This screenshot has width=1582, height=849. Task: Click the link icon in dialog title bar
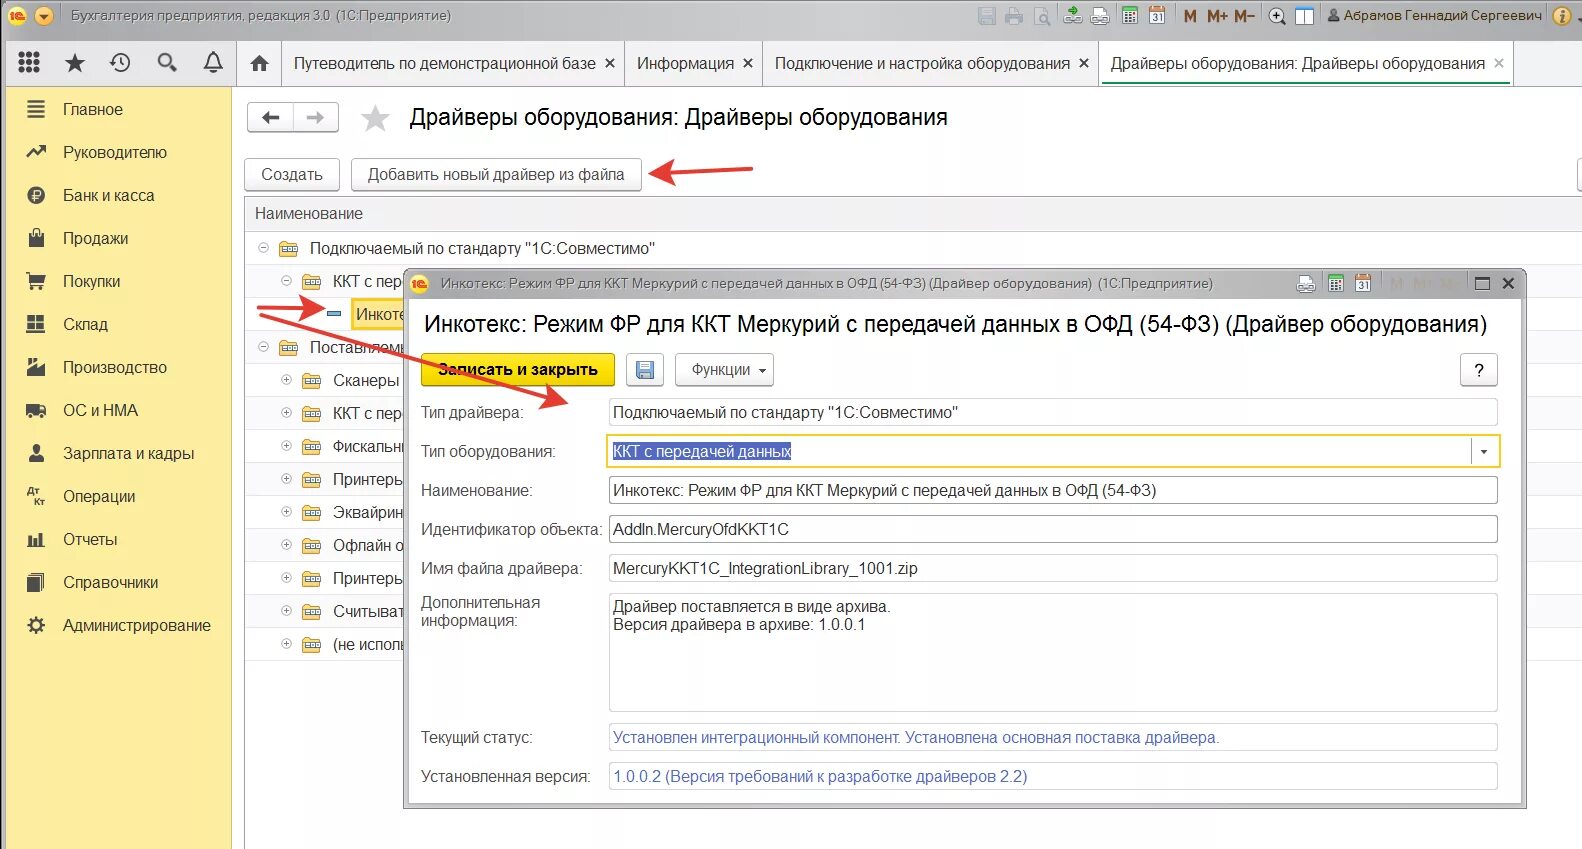[x=1306, y=284]
